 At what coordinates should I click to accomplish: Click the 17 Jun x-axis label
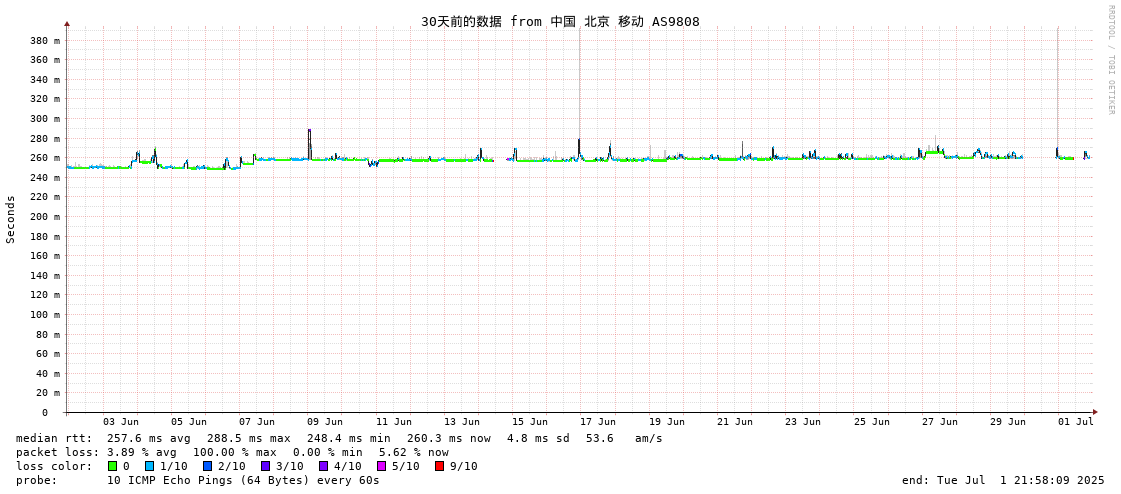(x=598, y=422)
